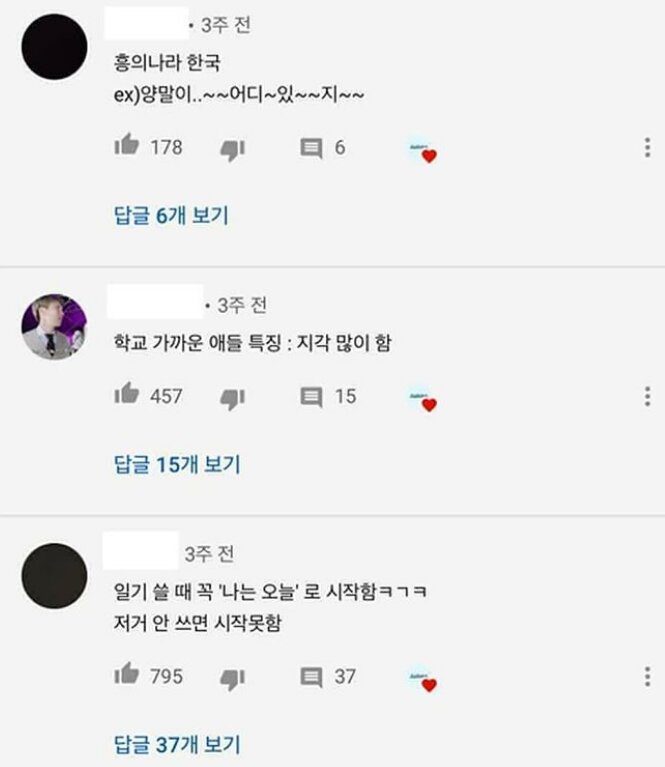Open more options for third comment
Viewport: 665px width, 767px height.
click(647, 677)
